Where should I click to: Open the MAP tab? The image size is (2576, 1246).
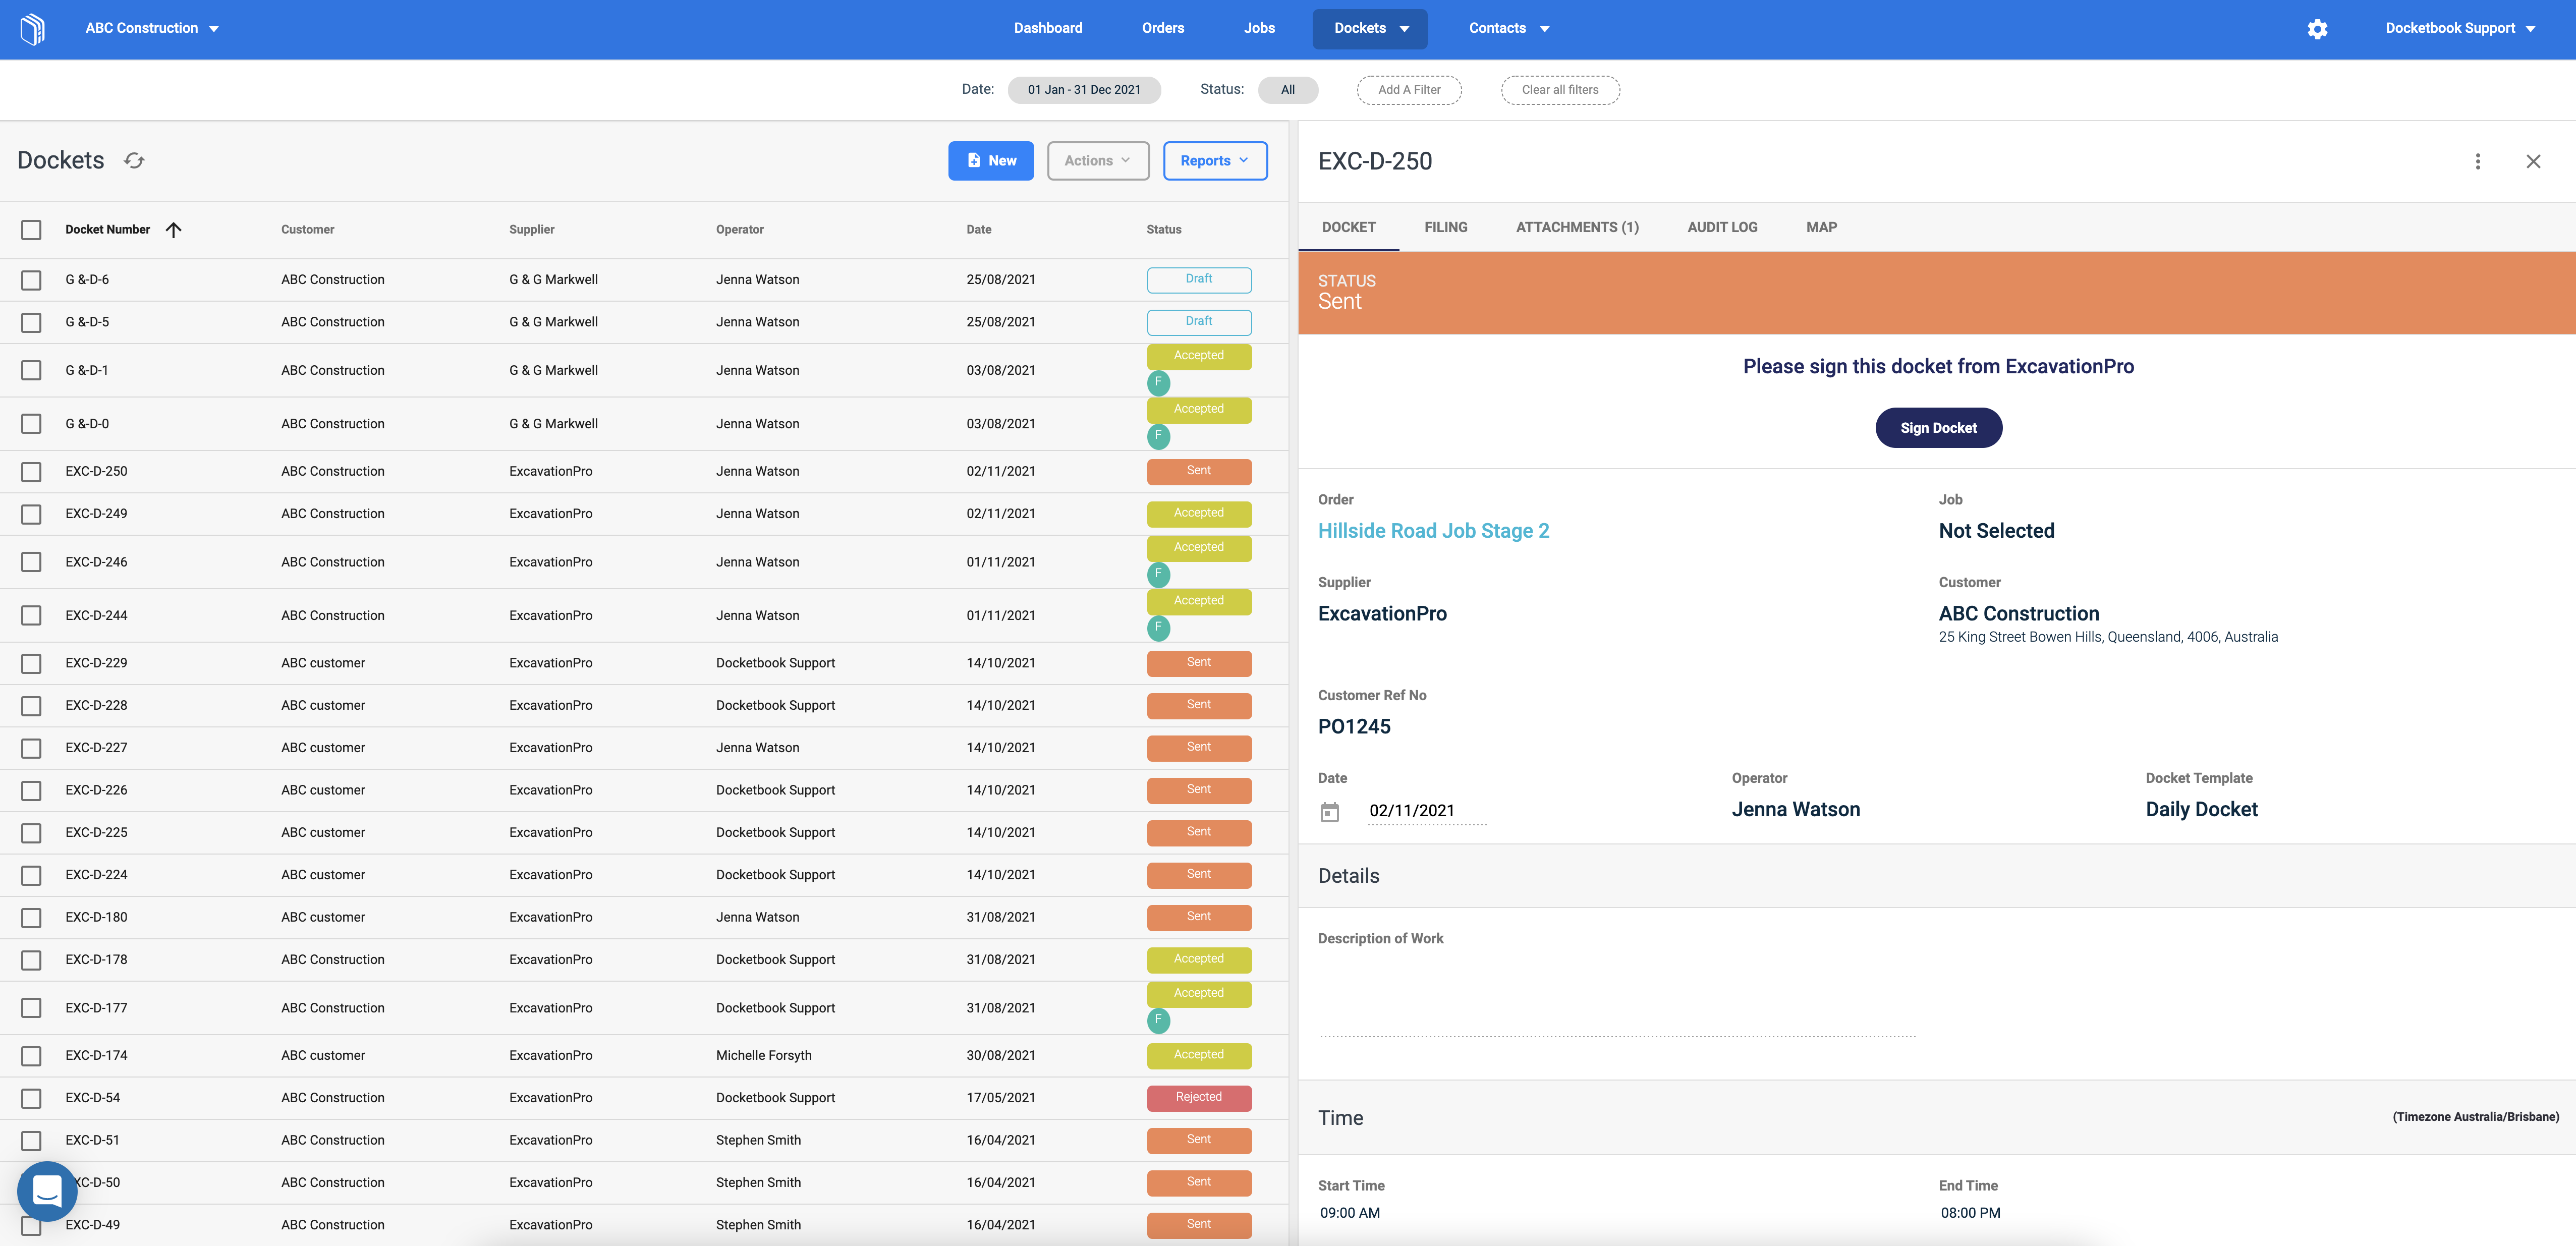pyautogui.click(x=1821, y=227)
